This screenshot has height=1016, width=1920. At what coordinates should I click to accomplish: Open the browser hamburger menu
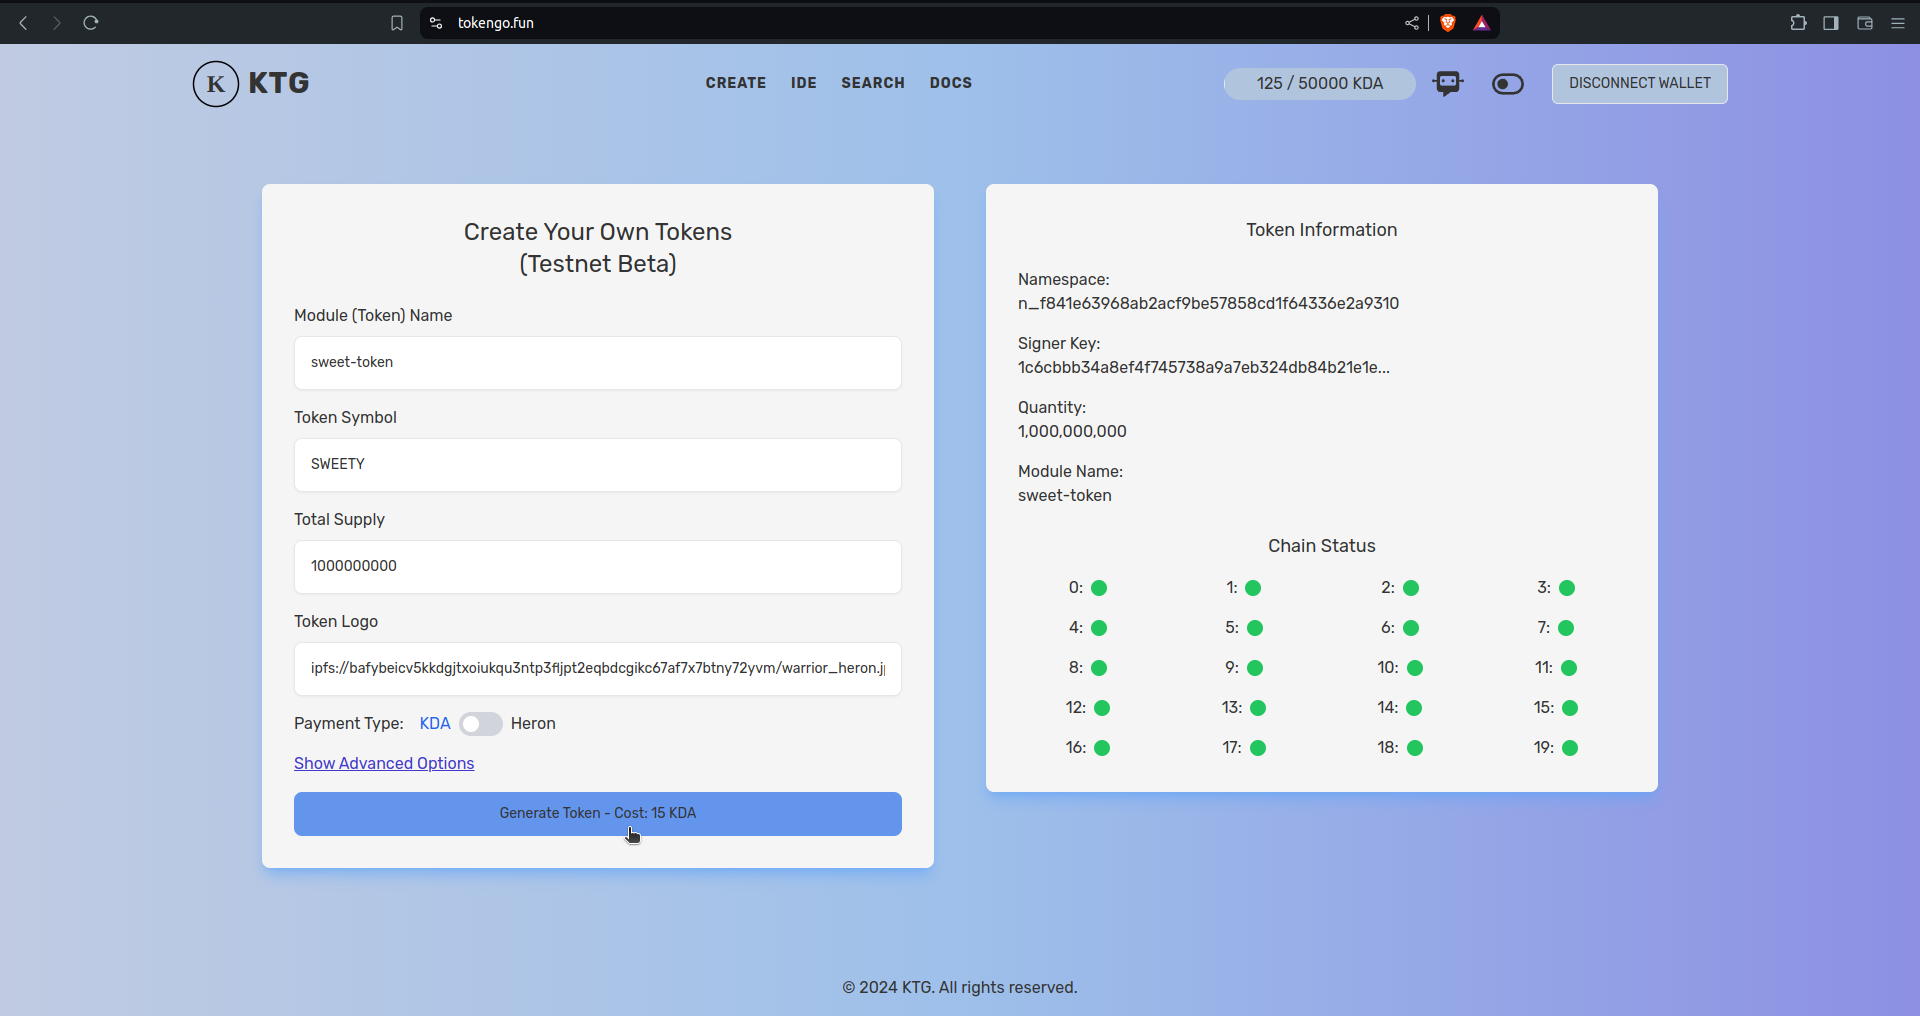(1898, 23)
